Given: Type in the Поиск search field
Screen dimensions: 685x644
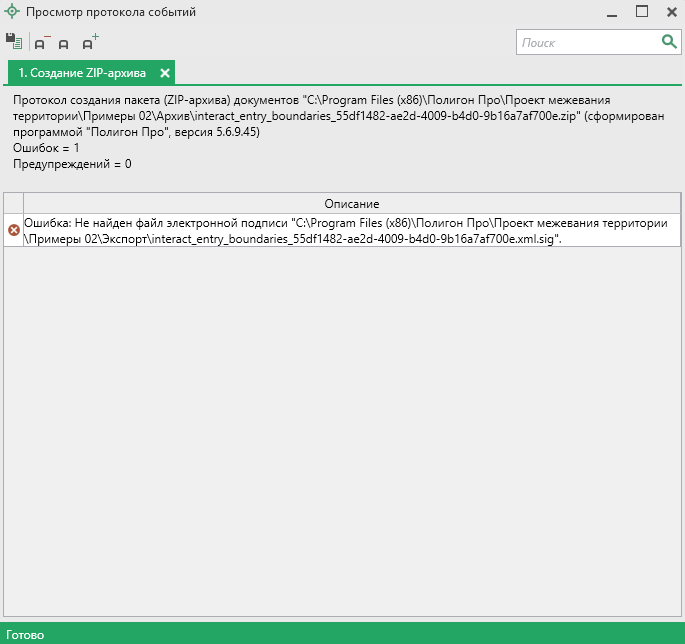Looking at the screenshot, I should (x=587, y=42).
